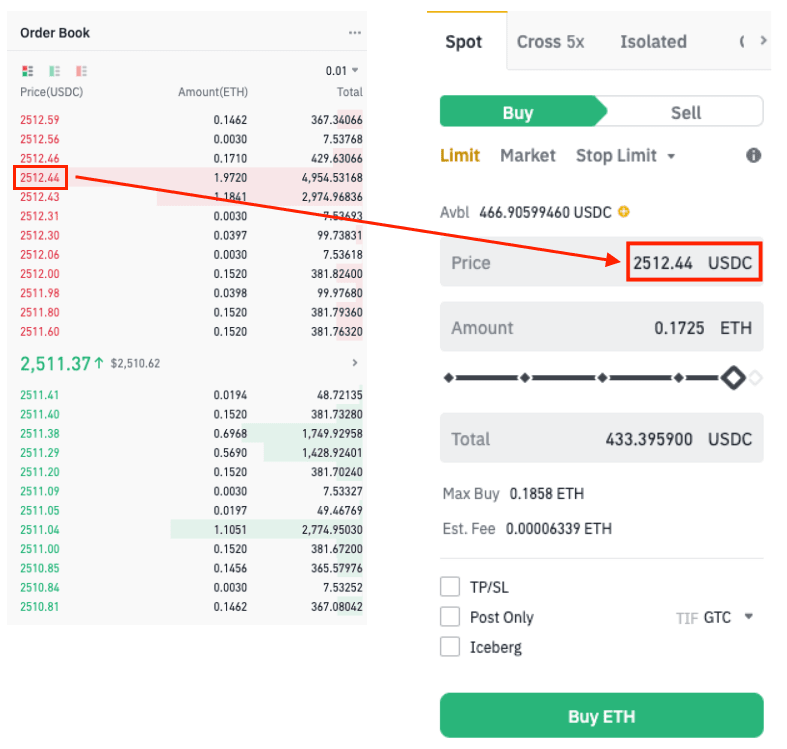
Task: Click the green Buy ETH button
Action: pyautogui.click(x=601, y=716)
